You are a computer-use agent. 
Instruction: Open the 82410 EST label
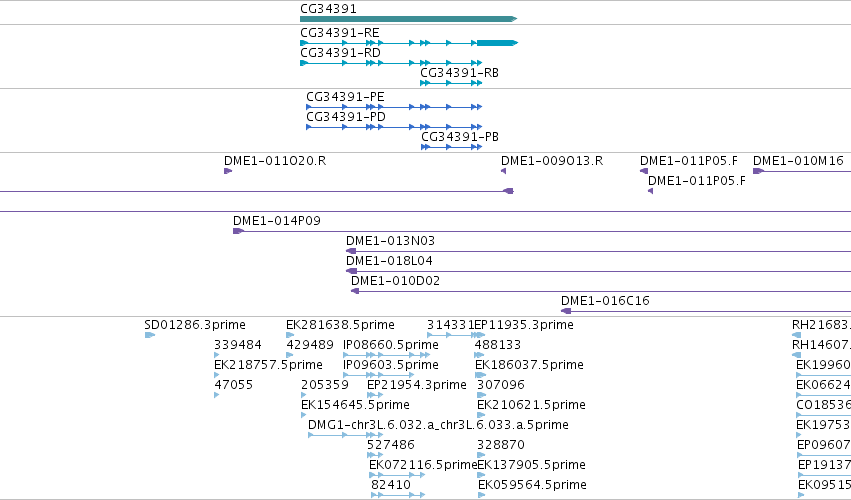pyautogui.click(x=391, y=485)
